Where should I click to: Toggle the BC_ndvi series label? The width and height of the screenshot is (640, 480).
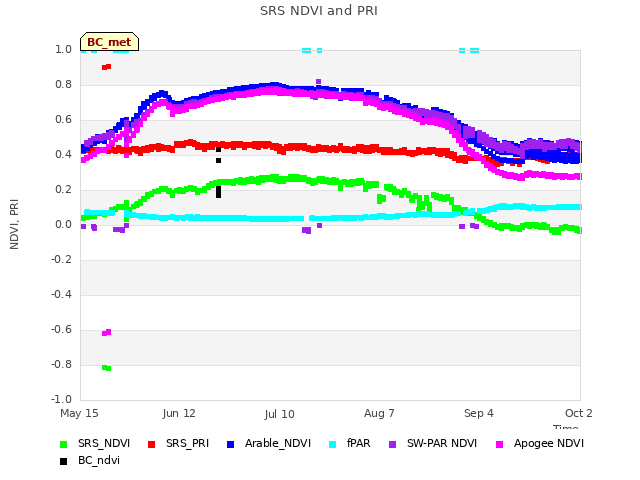99,461
